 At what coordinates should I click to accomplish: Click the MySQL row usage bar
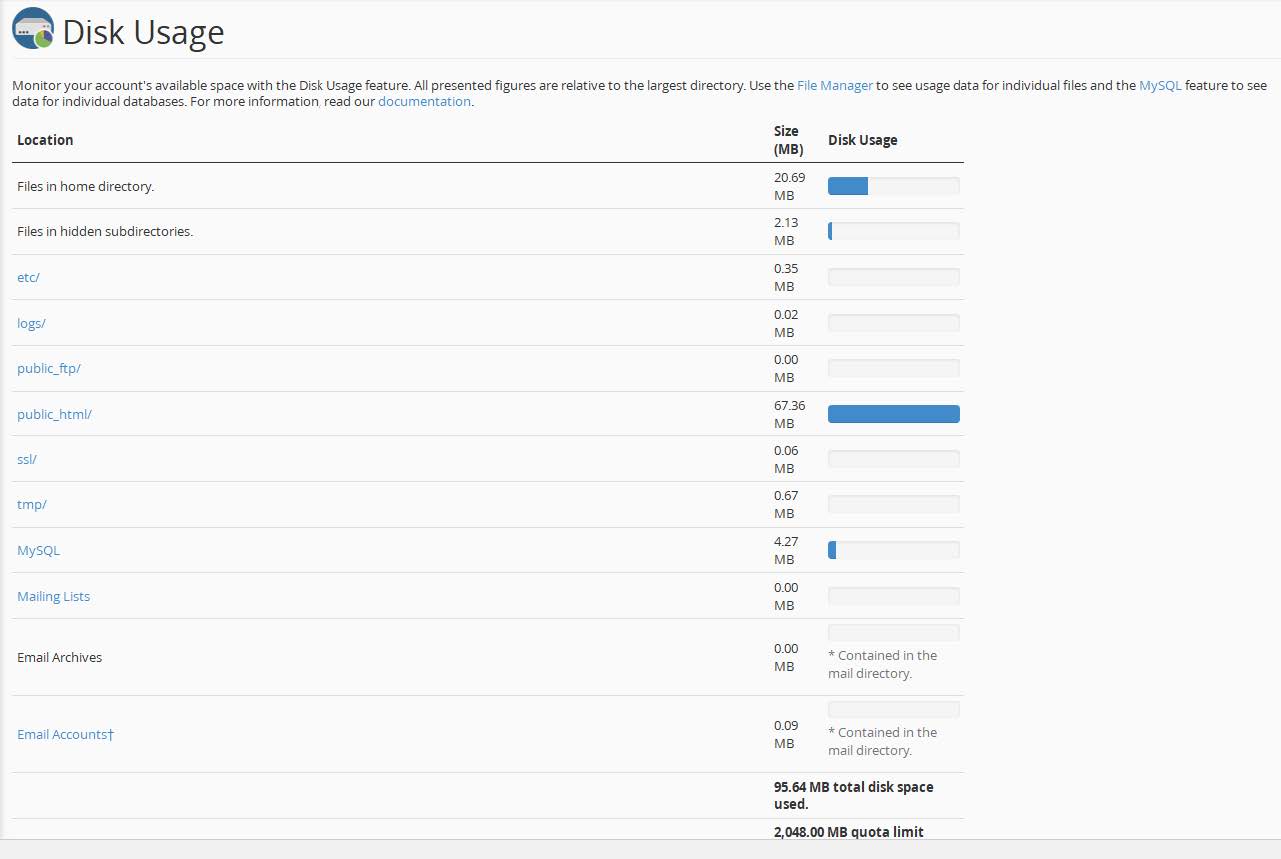click(x=893, y=550)
